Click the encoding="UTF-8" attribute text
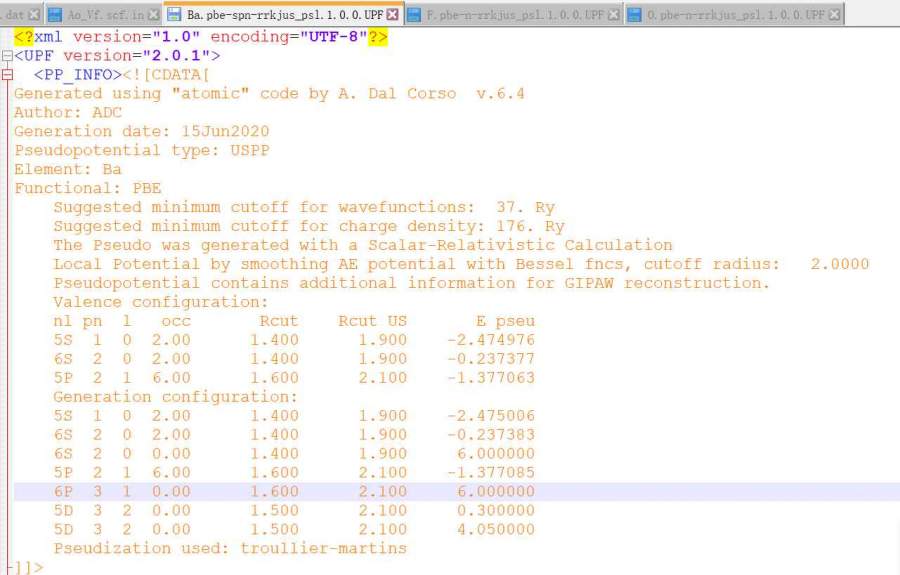The width and height of the screenshot is (900, 575). [x=289, y=37]
